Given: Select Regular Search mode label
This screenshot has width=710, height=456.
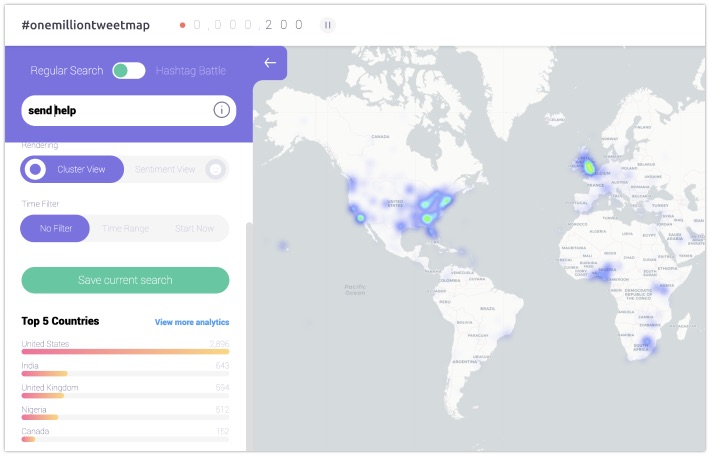Looking at the screenshot, I should coord(67,71).
